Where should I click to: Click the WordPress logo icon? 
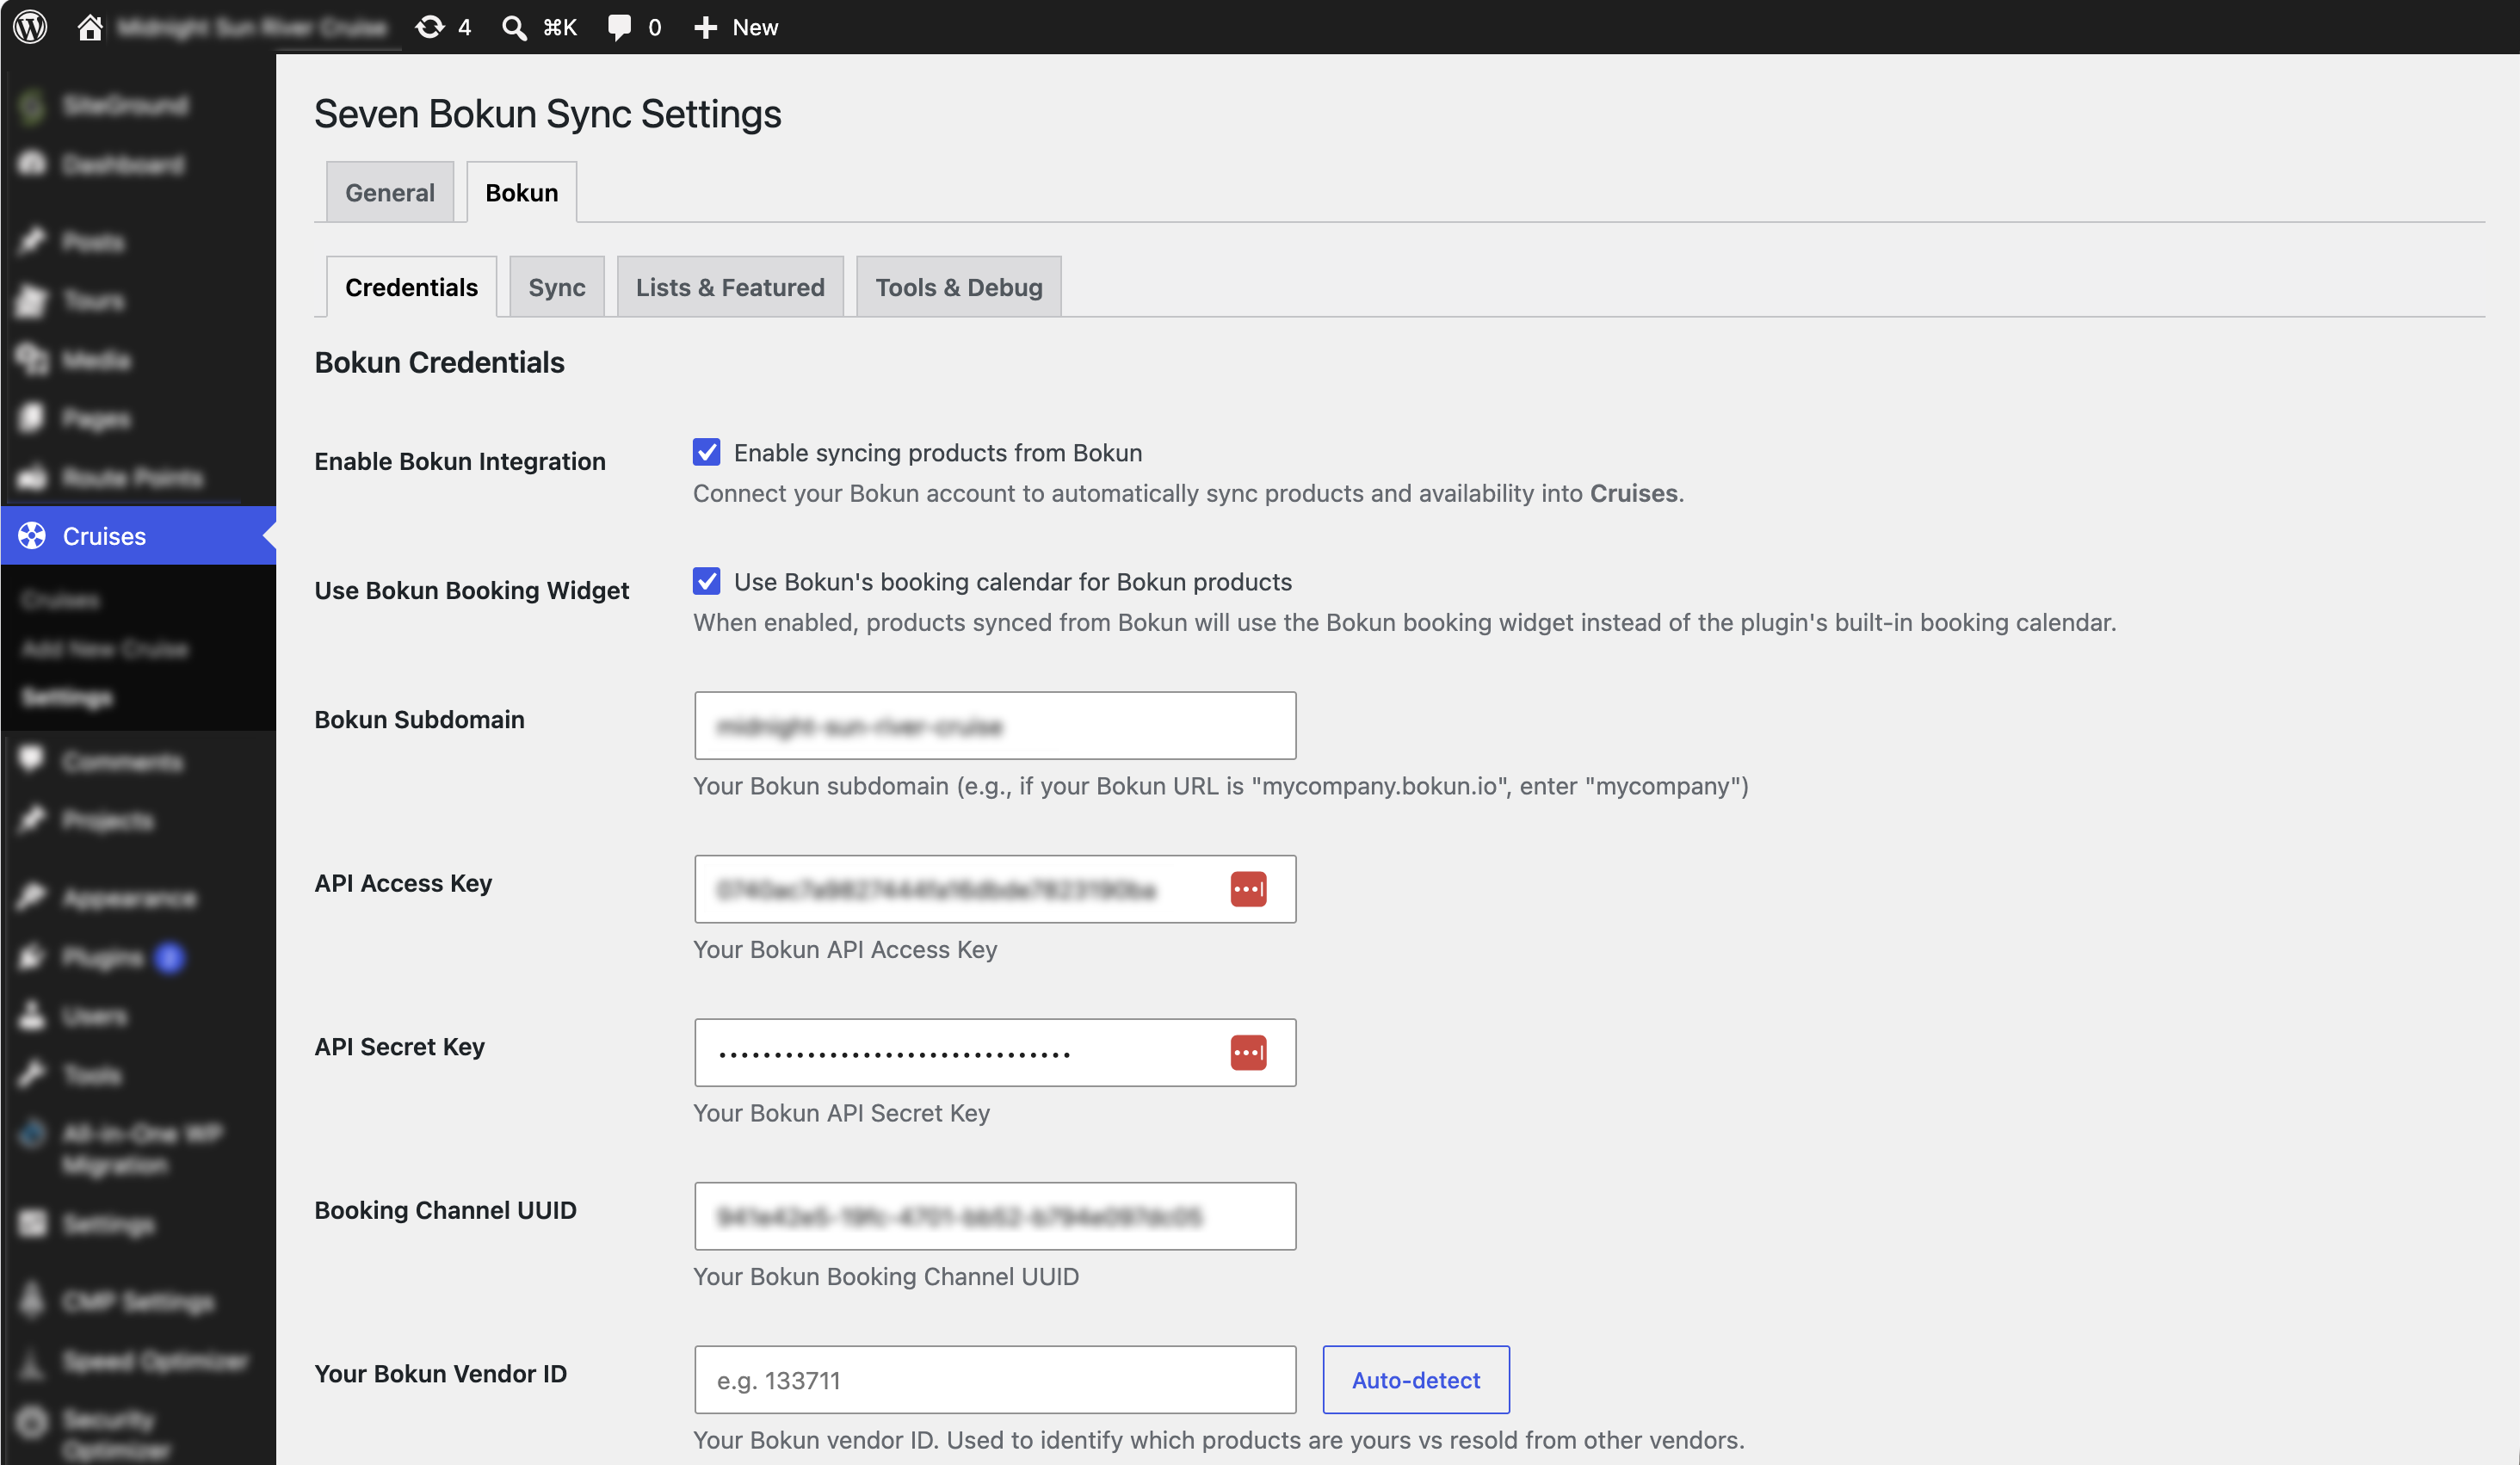point(31,27)
